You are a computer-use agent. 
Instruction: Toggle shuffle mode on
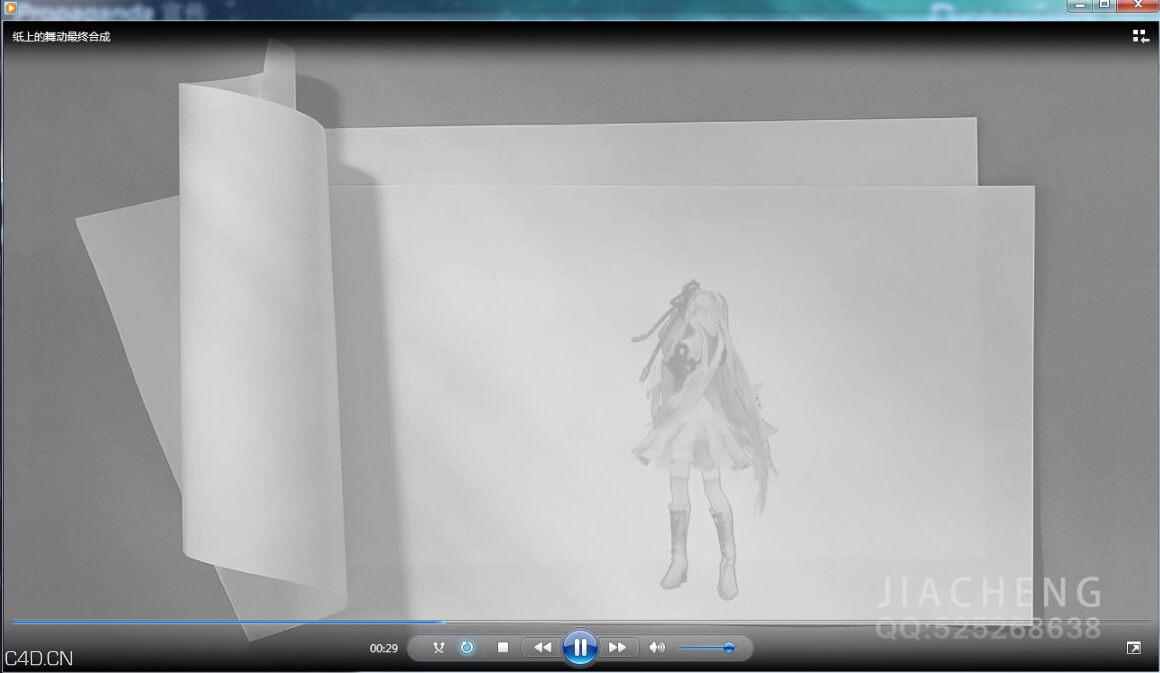438,647
